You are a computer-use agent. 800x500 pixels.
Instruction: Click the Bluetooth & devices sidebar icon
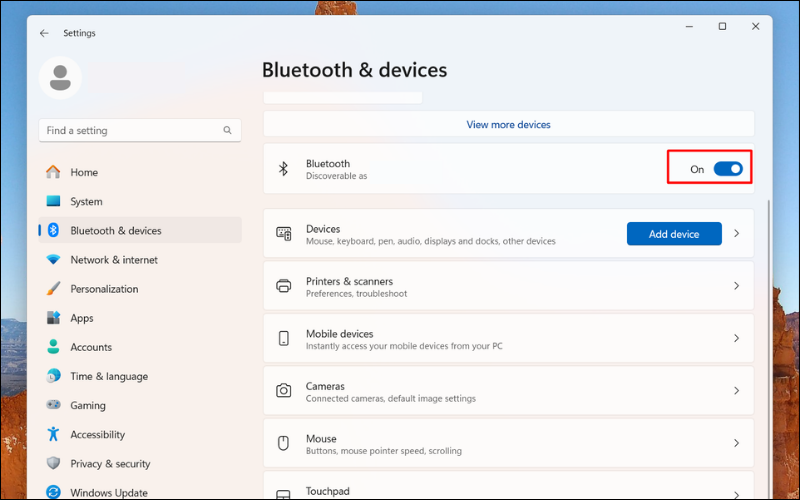point(53,230)
